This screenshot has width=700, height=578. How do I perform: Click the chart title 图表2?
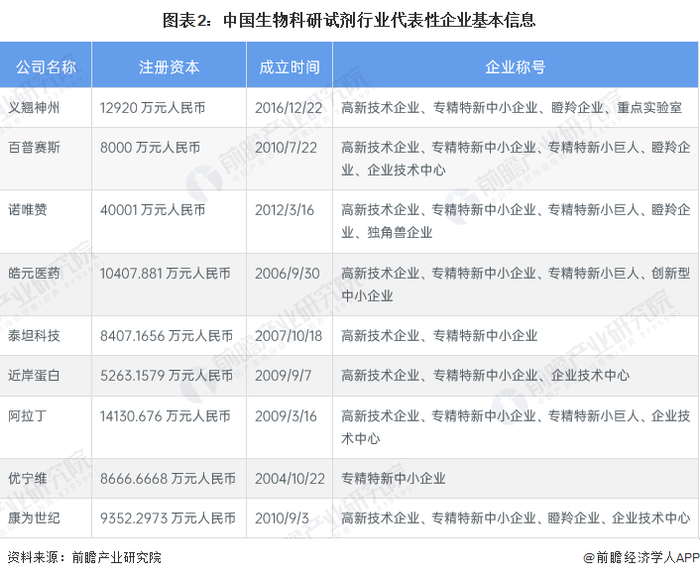pos(349,20)
